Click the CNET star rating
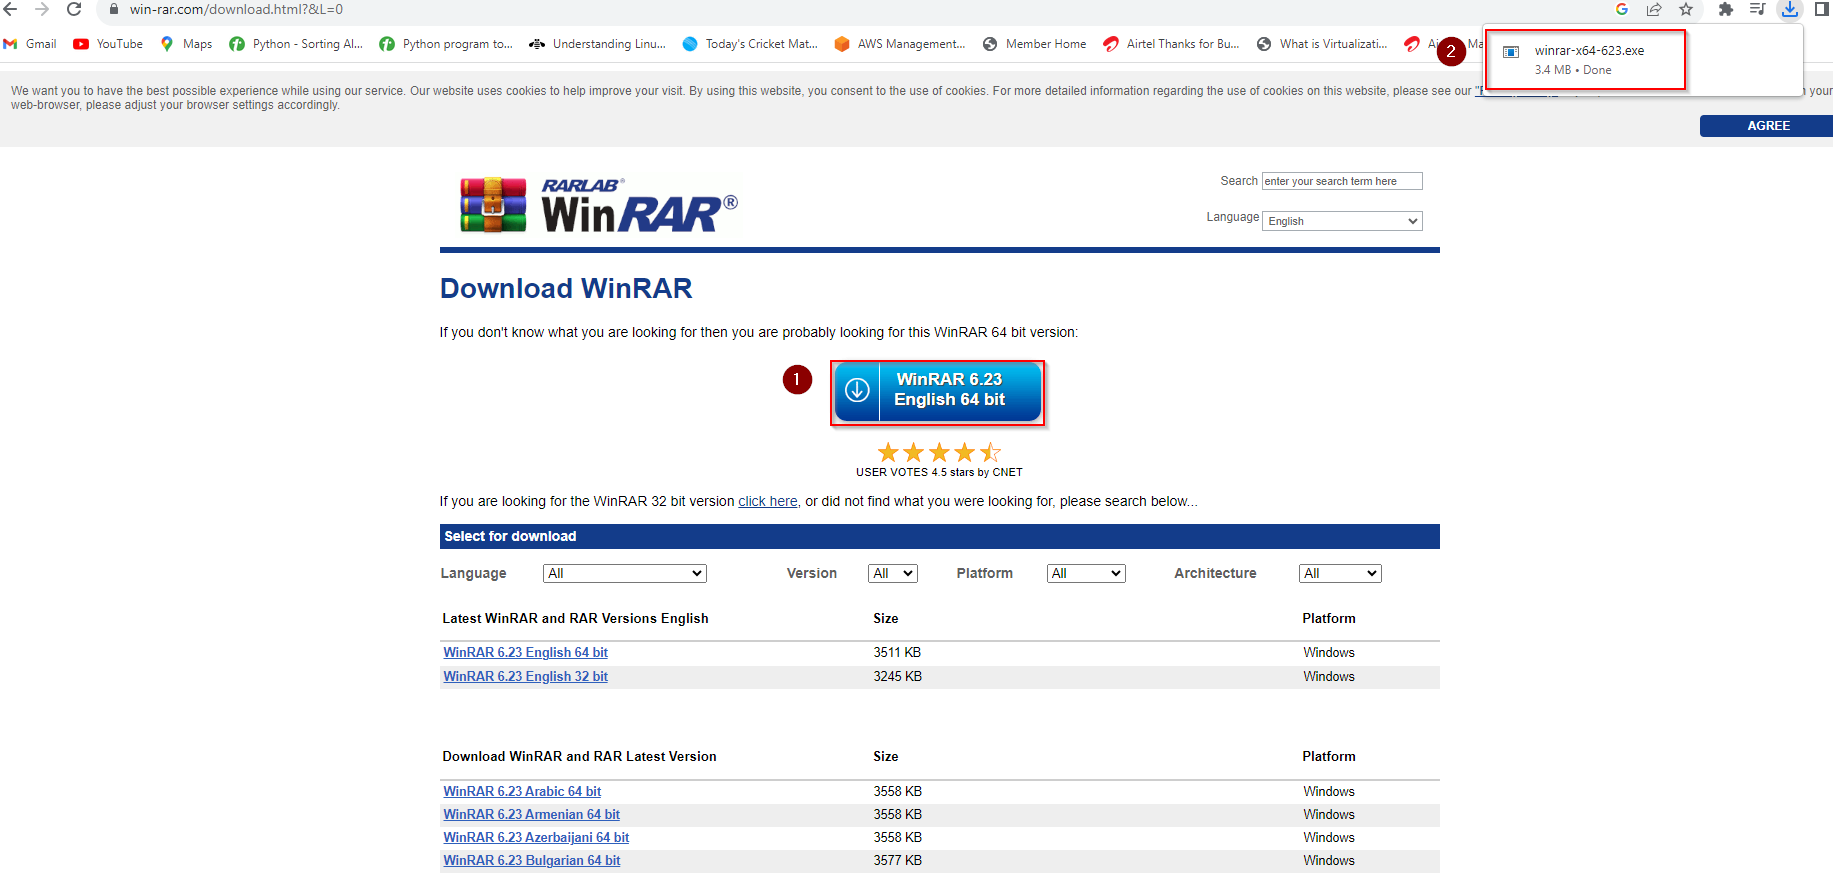The width and height of the screenshot is (1833, 873). coord(939,452)
